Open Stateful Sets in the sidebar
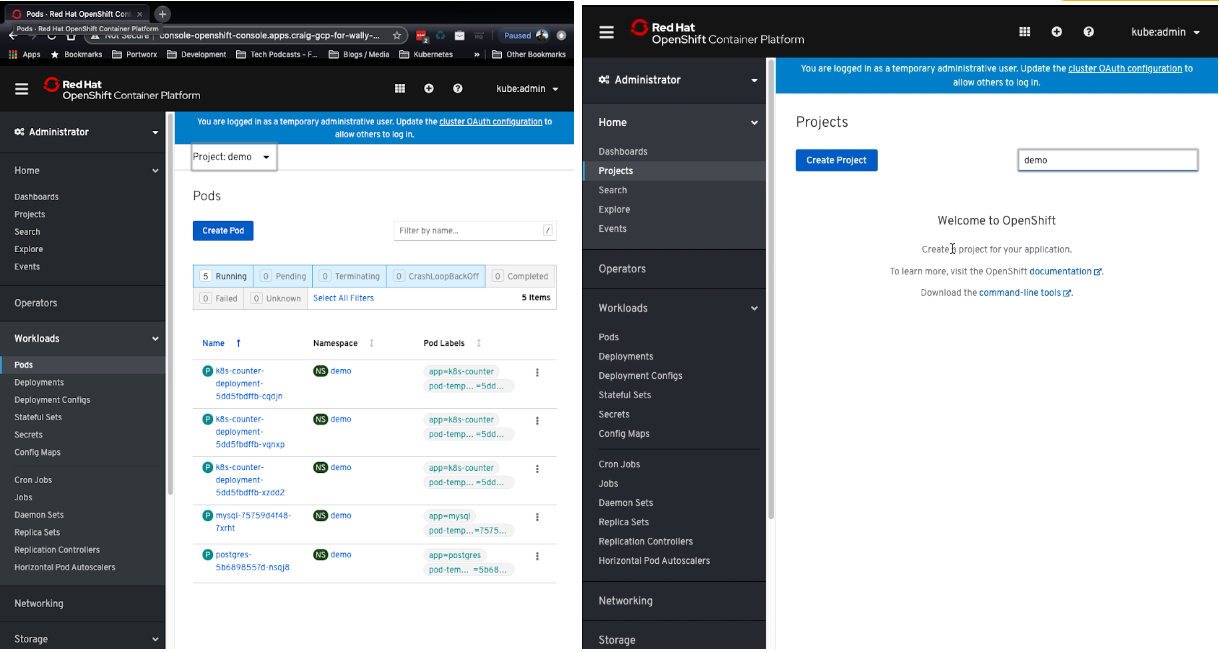The width and height of the screenshot is (1219, 652). click(x=38, y=417)
